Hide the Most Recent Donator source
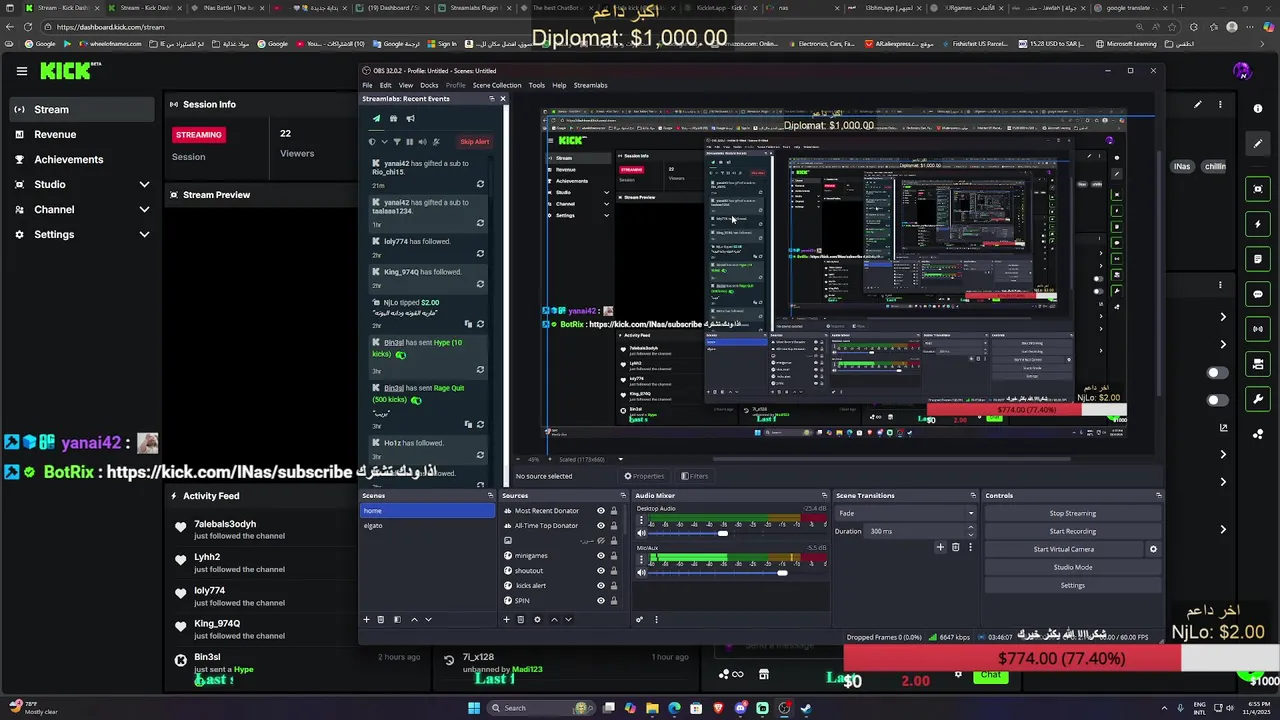1280x720 pixels. pyautogui.click(x=601, y=511)
